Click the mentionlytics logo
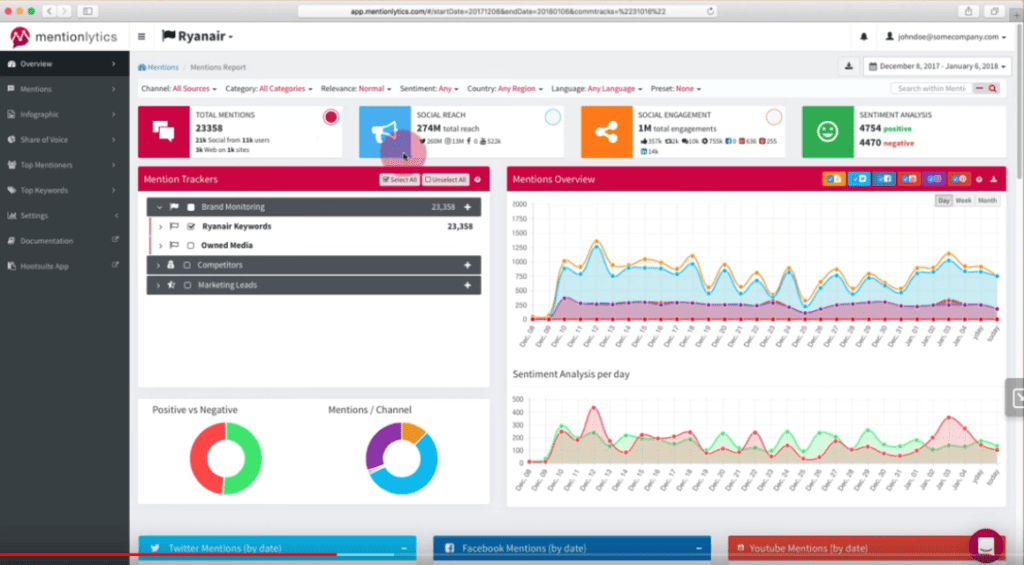Viewport: 1024px width, 565px height. tap(63, 37)
